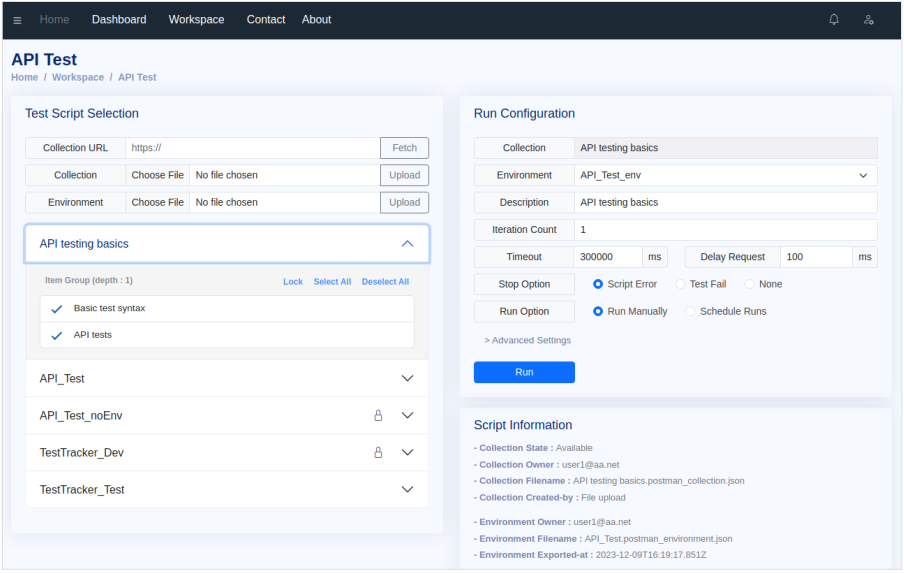Open the Workspace menu item
The width and height of the screenshot is (904, 573).
(196, 20)
